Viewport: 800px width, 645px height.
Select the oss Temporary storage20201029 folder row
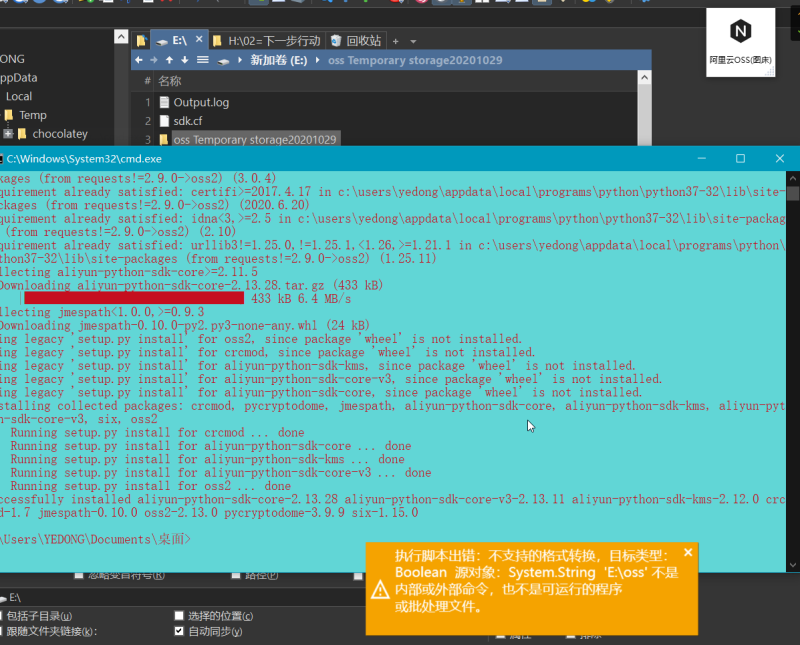click(255, 139)
